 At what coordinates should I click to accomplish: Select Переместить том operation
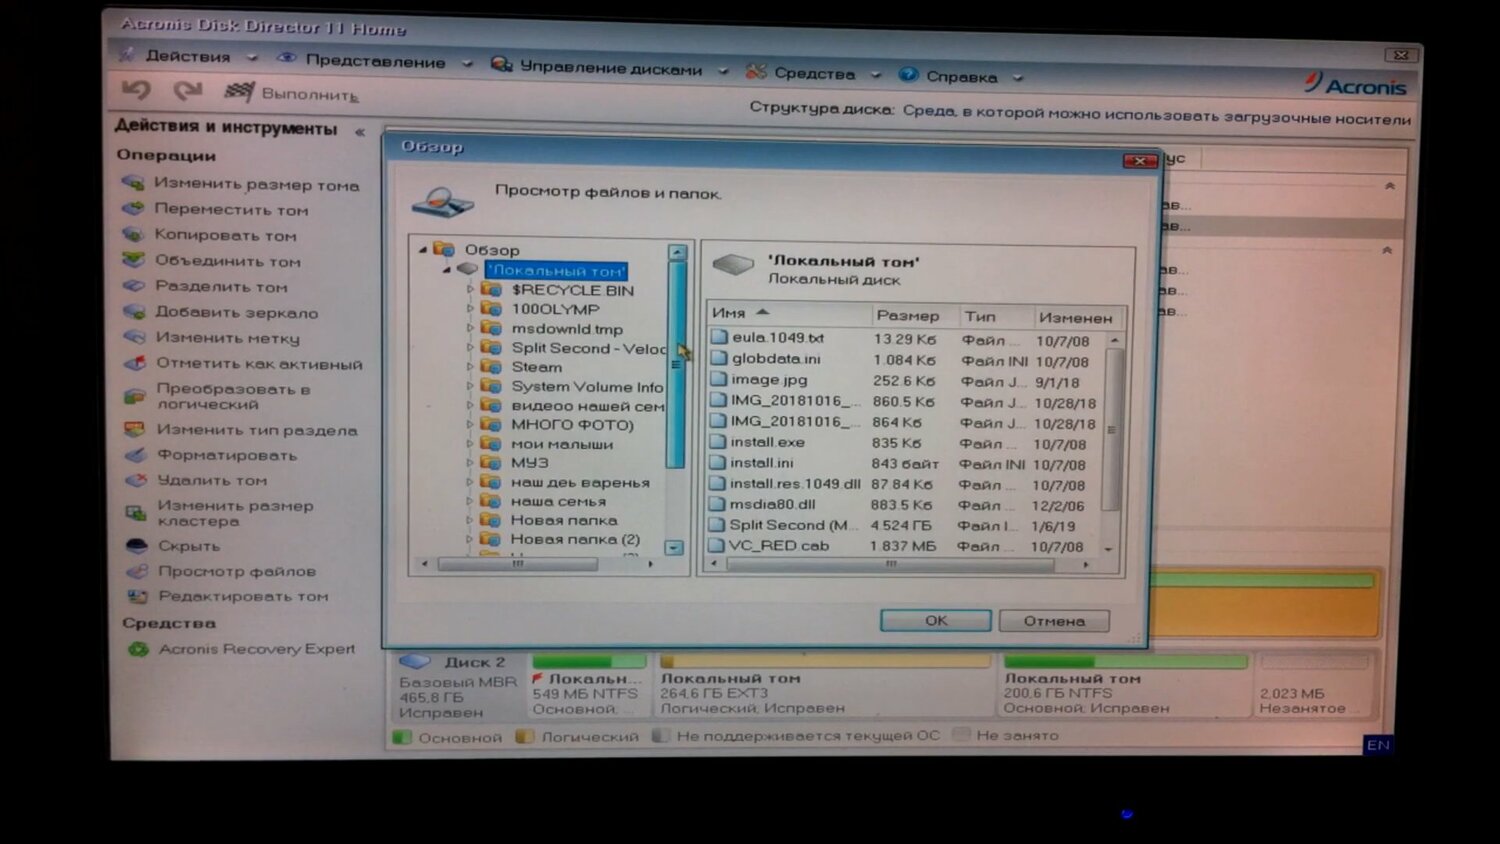[x=216, y=209]
